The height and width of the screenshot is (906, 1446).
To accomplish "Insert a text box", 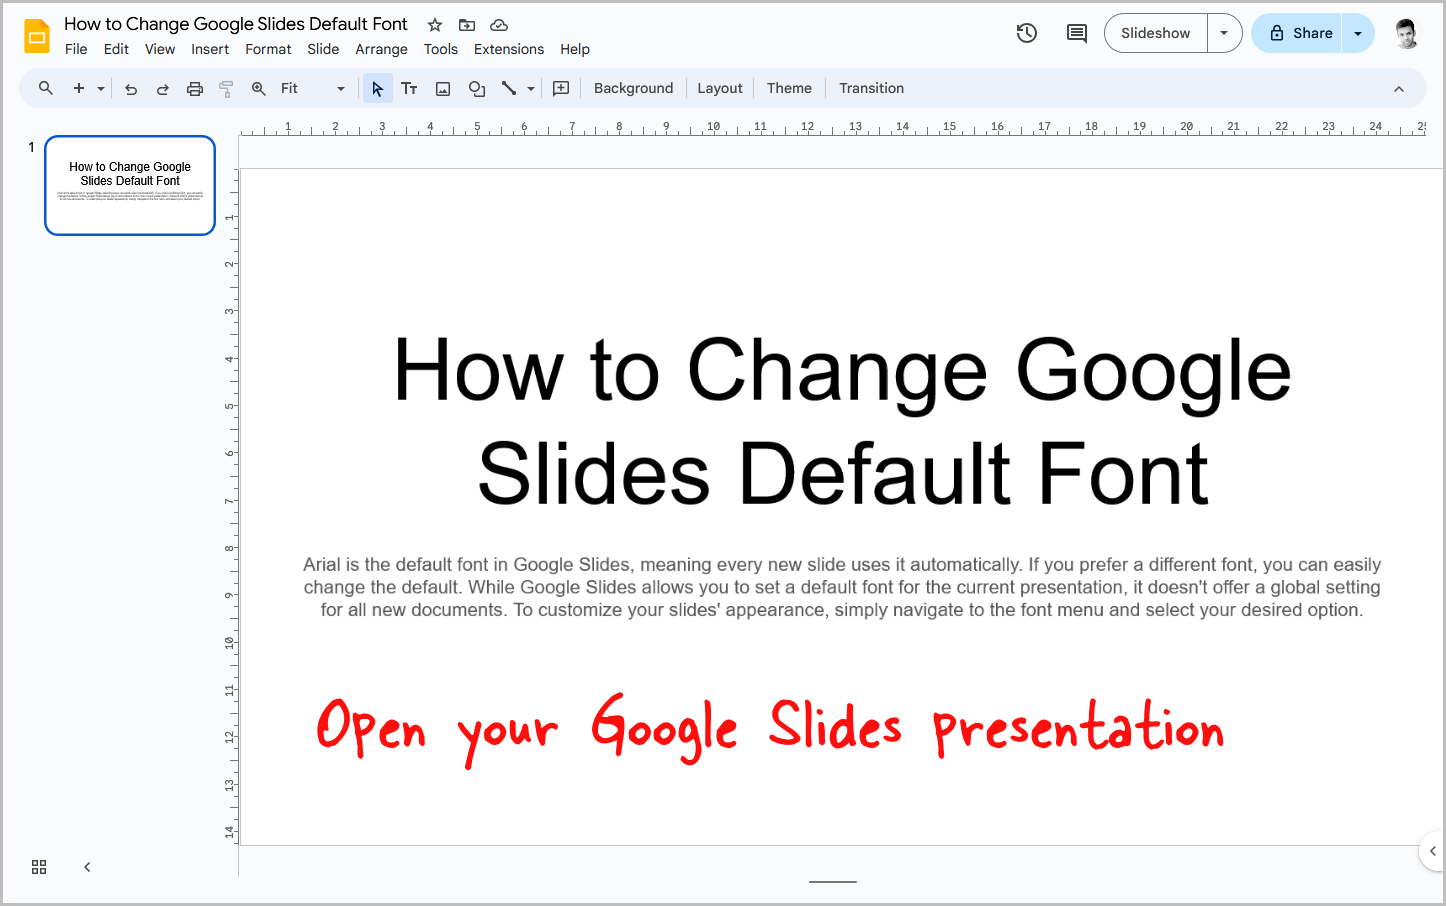I will pyautogui.click(x=409, y=89).
